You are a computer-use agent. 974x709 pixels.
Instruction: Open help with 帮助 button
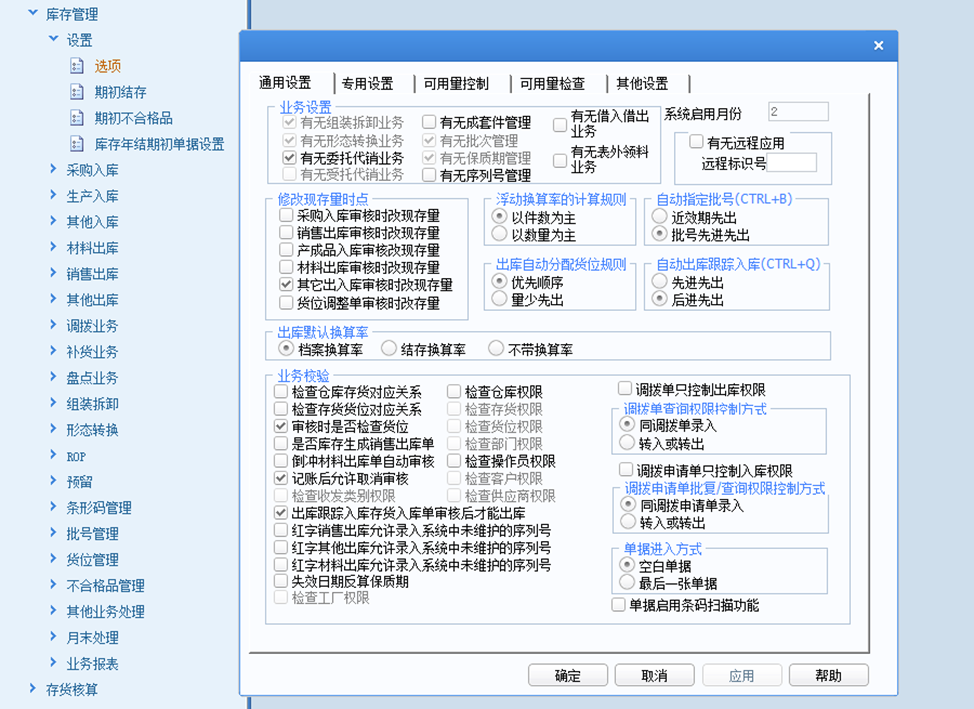tap(829, 675)
